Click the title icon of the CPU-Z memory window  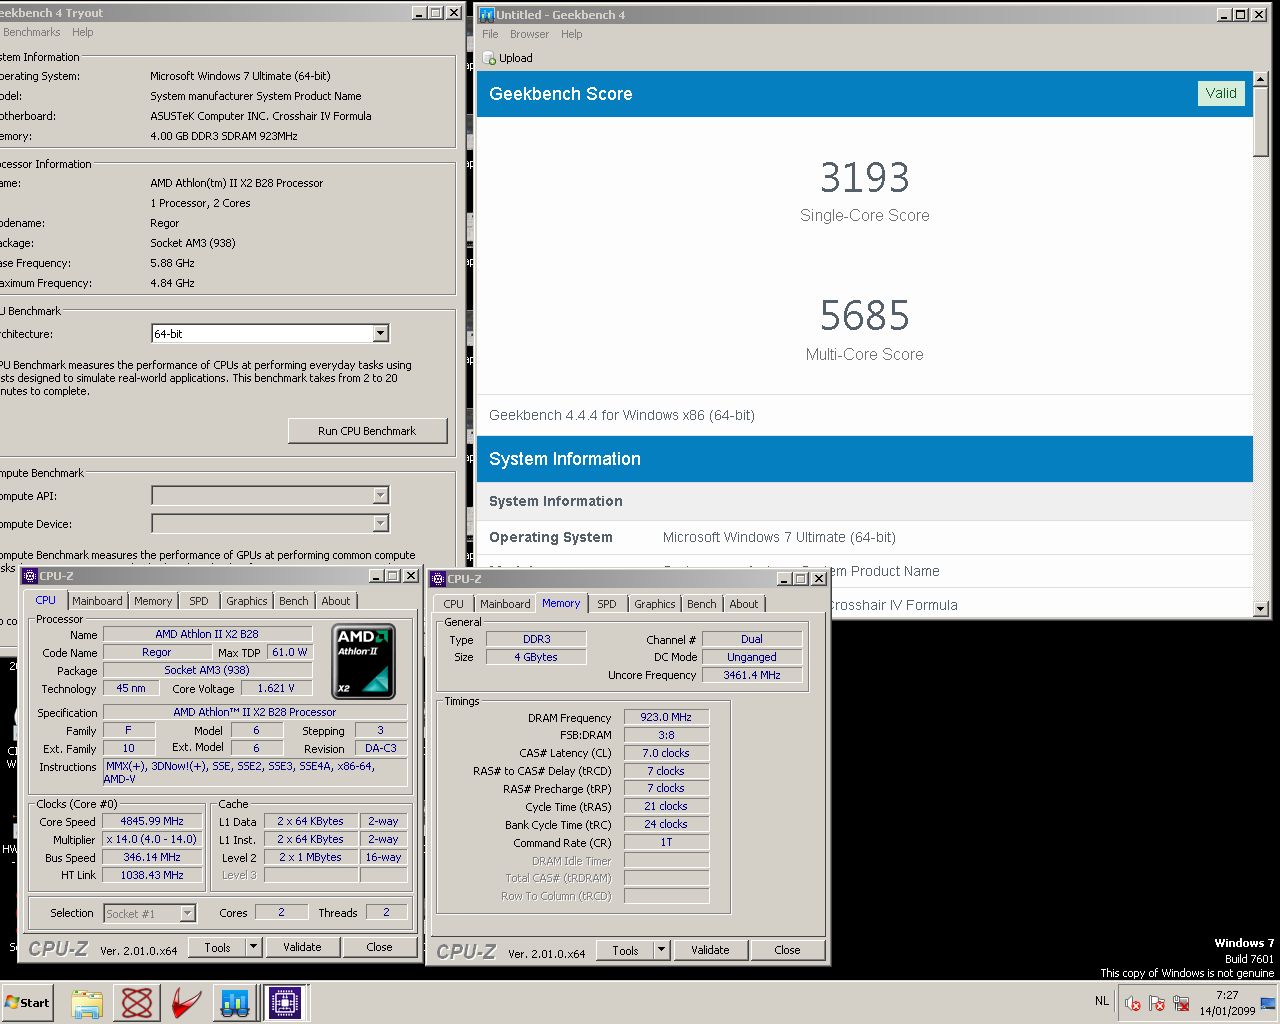click(438, 579)
